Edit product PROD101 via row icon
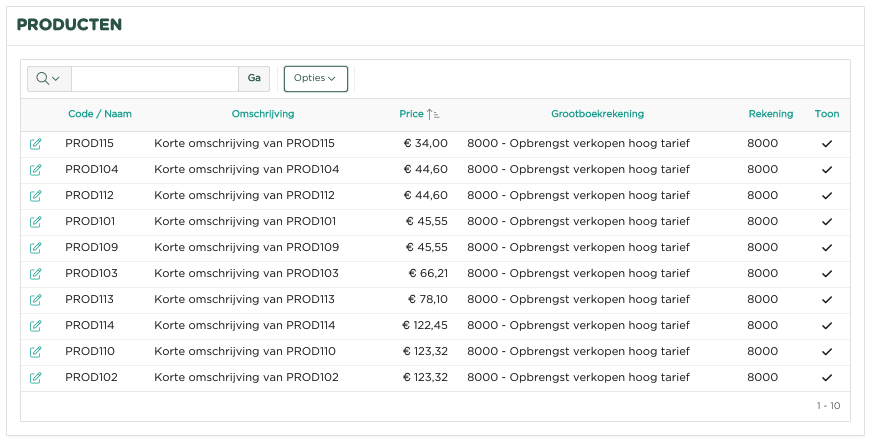This screenshot has height=444, width=872. tap(36, 222)
